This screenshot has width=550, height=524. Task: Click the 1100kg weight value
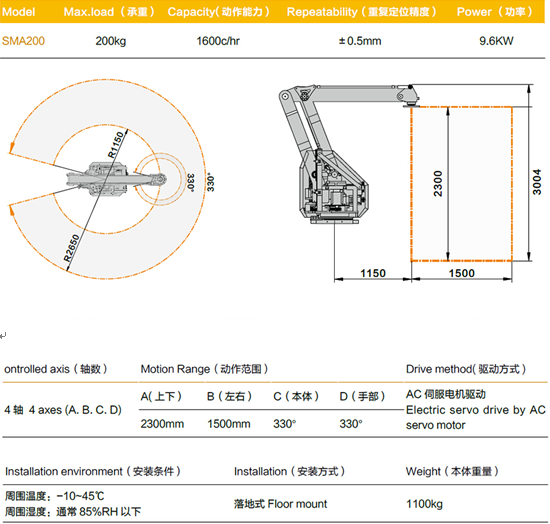point(424,504)
